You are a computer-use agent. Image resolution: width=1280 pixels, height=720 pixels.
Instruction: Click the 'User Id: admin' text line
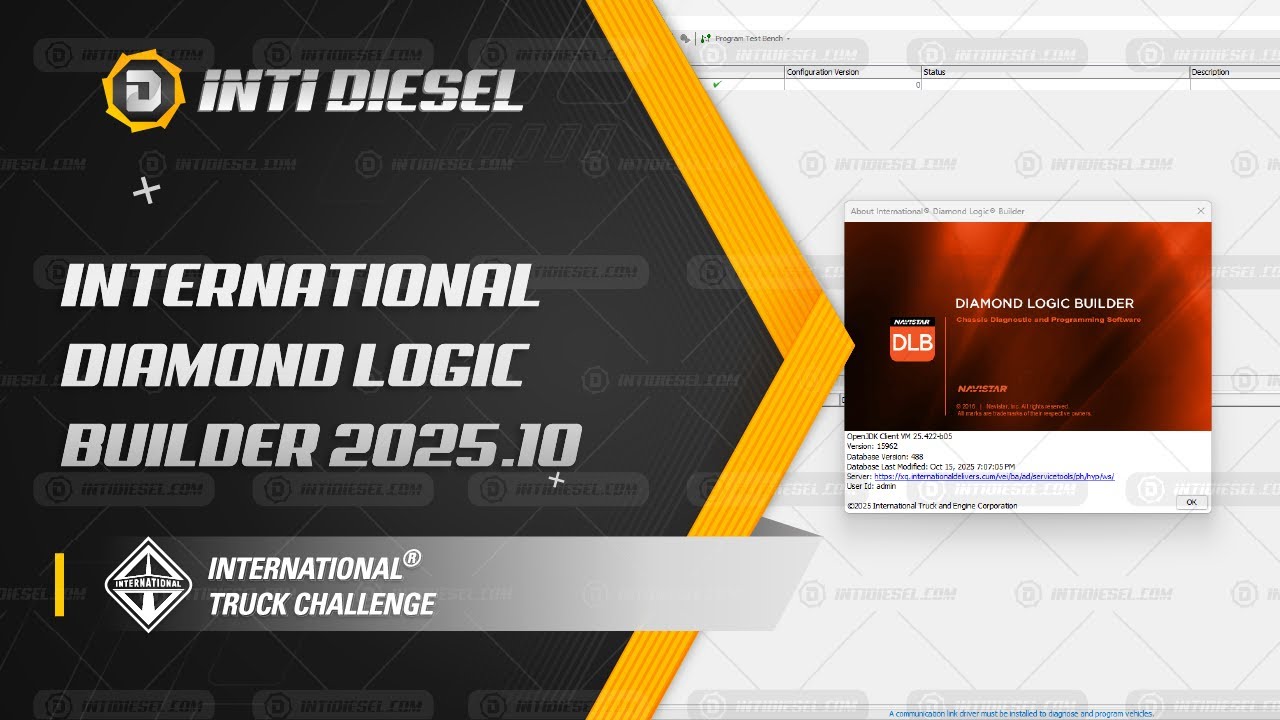click(871, 486)
